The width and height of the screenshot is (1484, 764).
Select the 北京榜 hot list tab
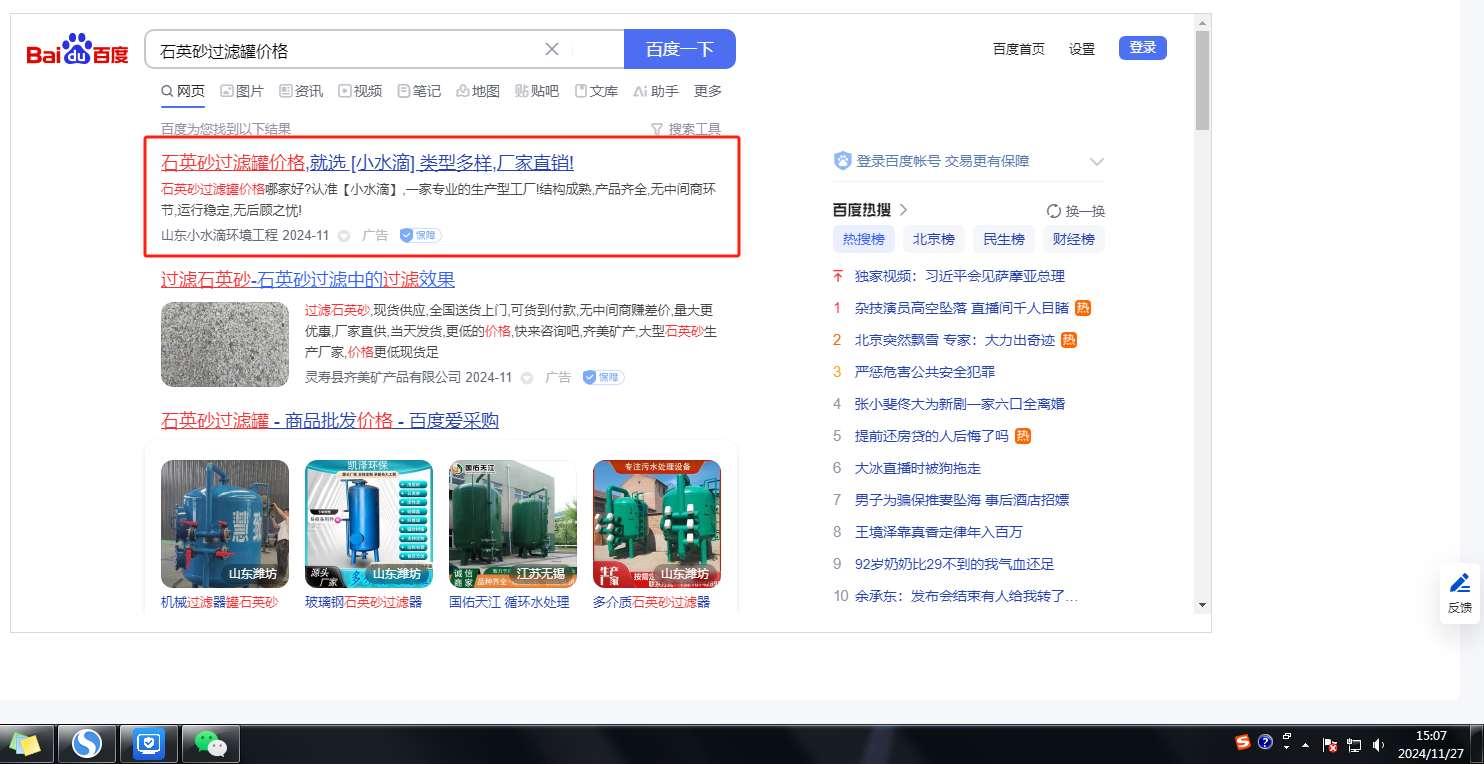(x=936, y=239)
